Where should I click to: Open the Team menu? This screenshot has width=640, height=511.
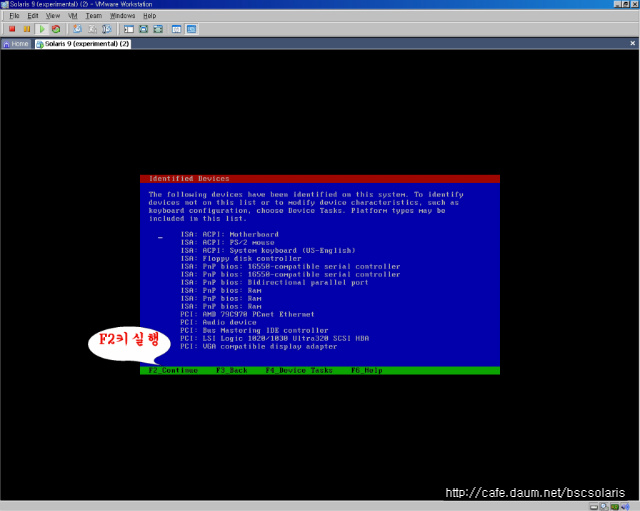tap(93, 16)
